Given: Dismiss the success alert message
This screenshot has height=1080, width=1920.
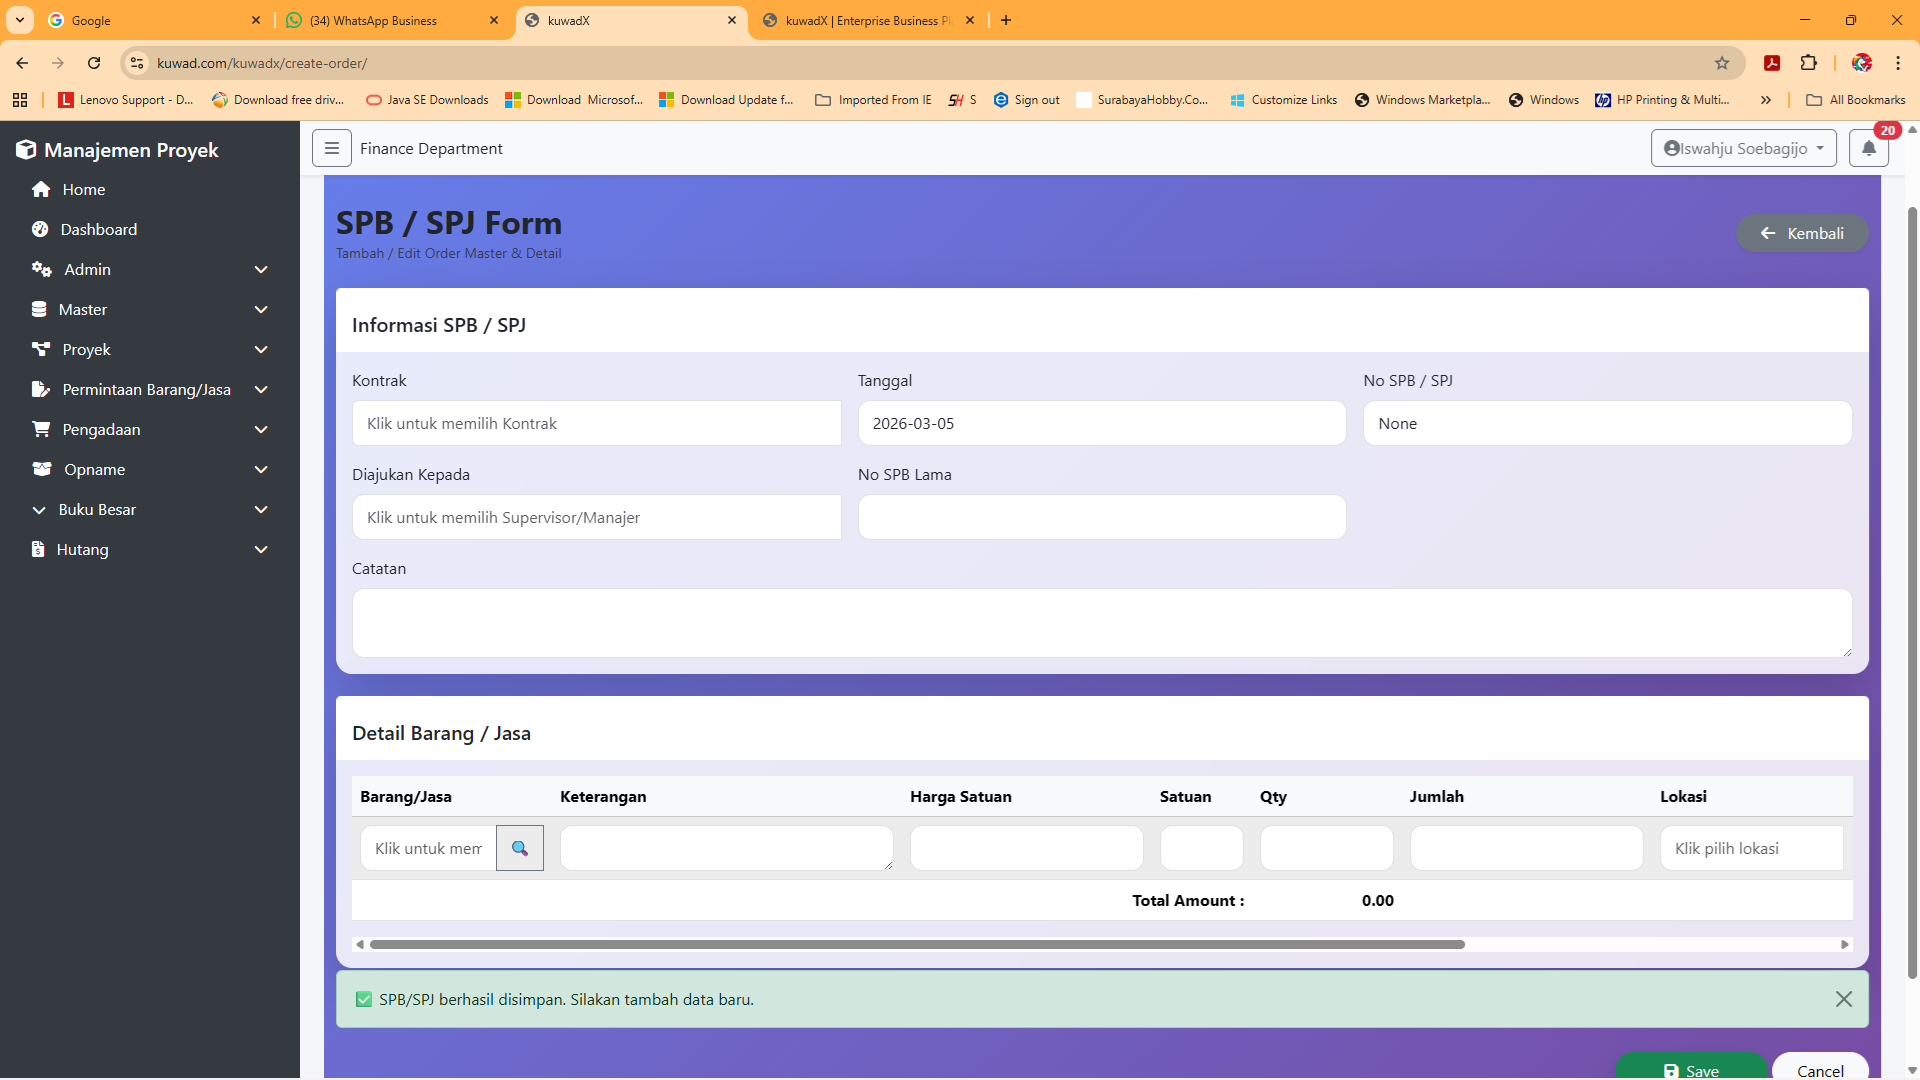Looking at the screenshot, I should click(1843, 999).
